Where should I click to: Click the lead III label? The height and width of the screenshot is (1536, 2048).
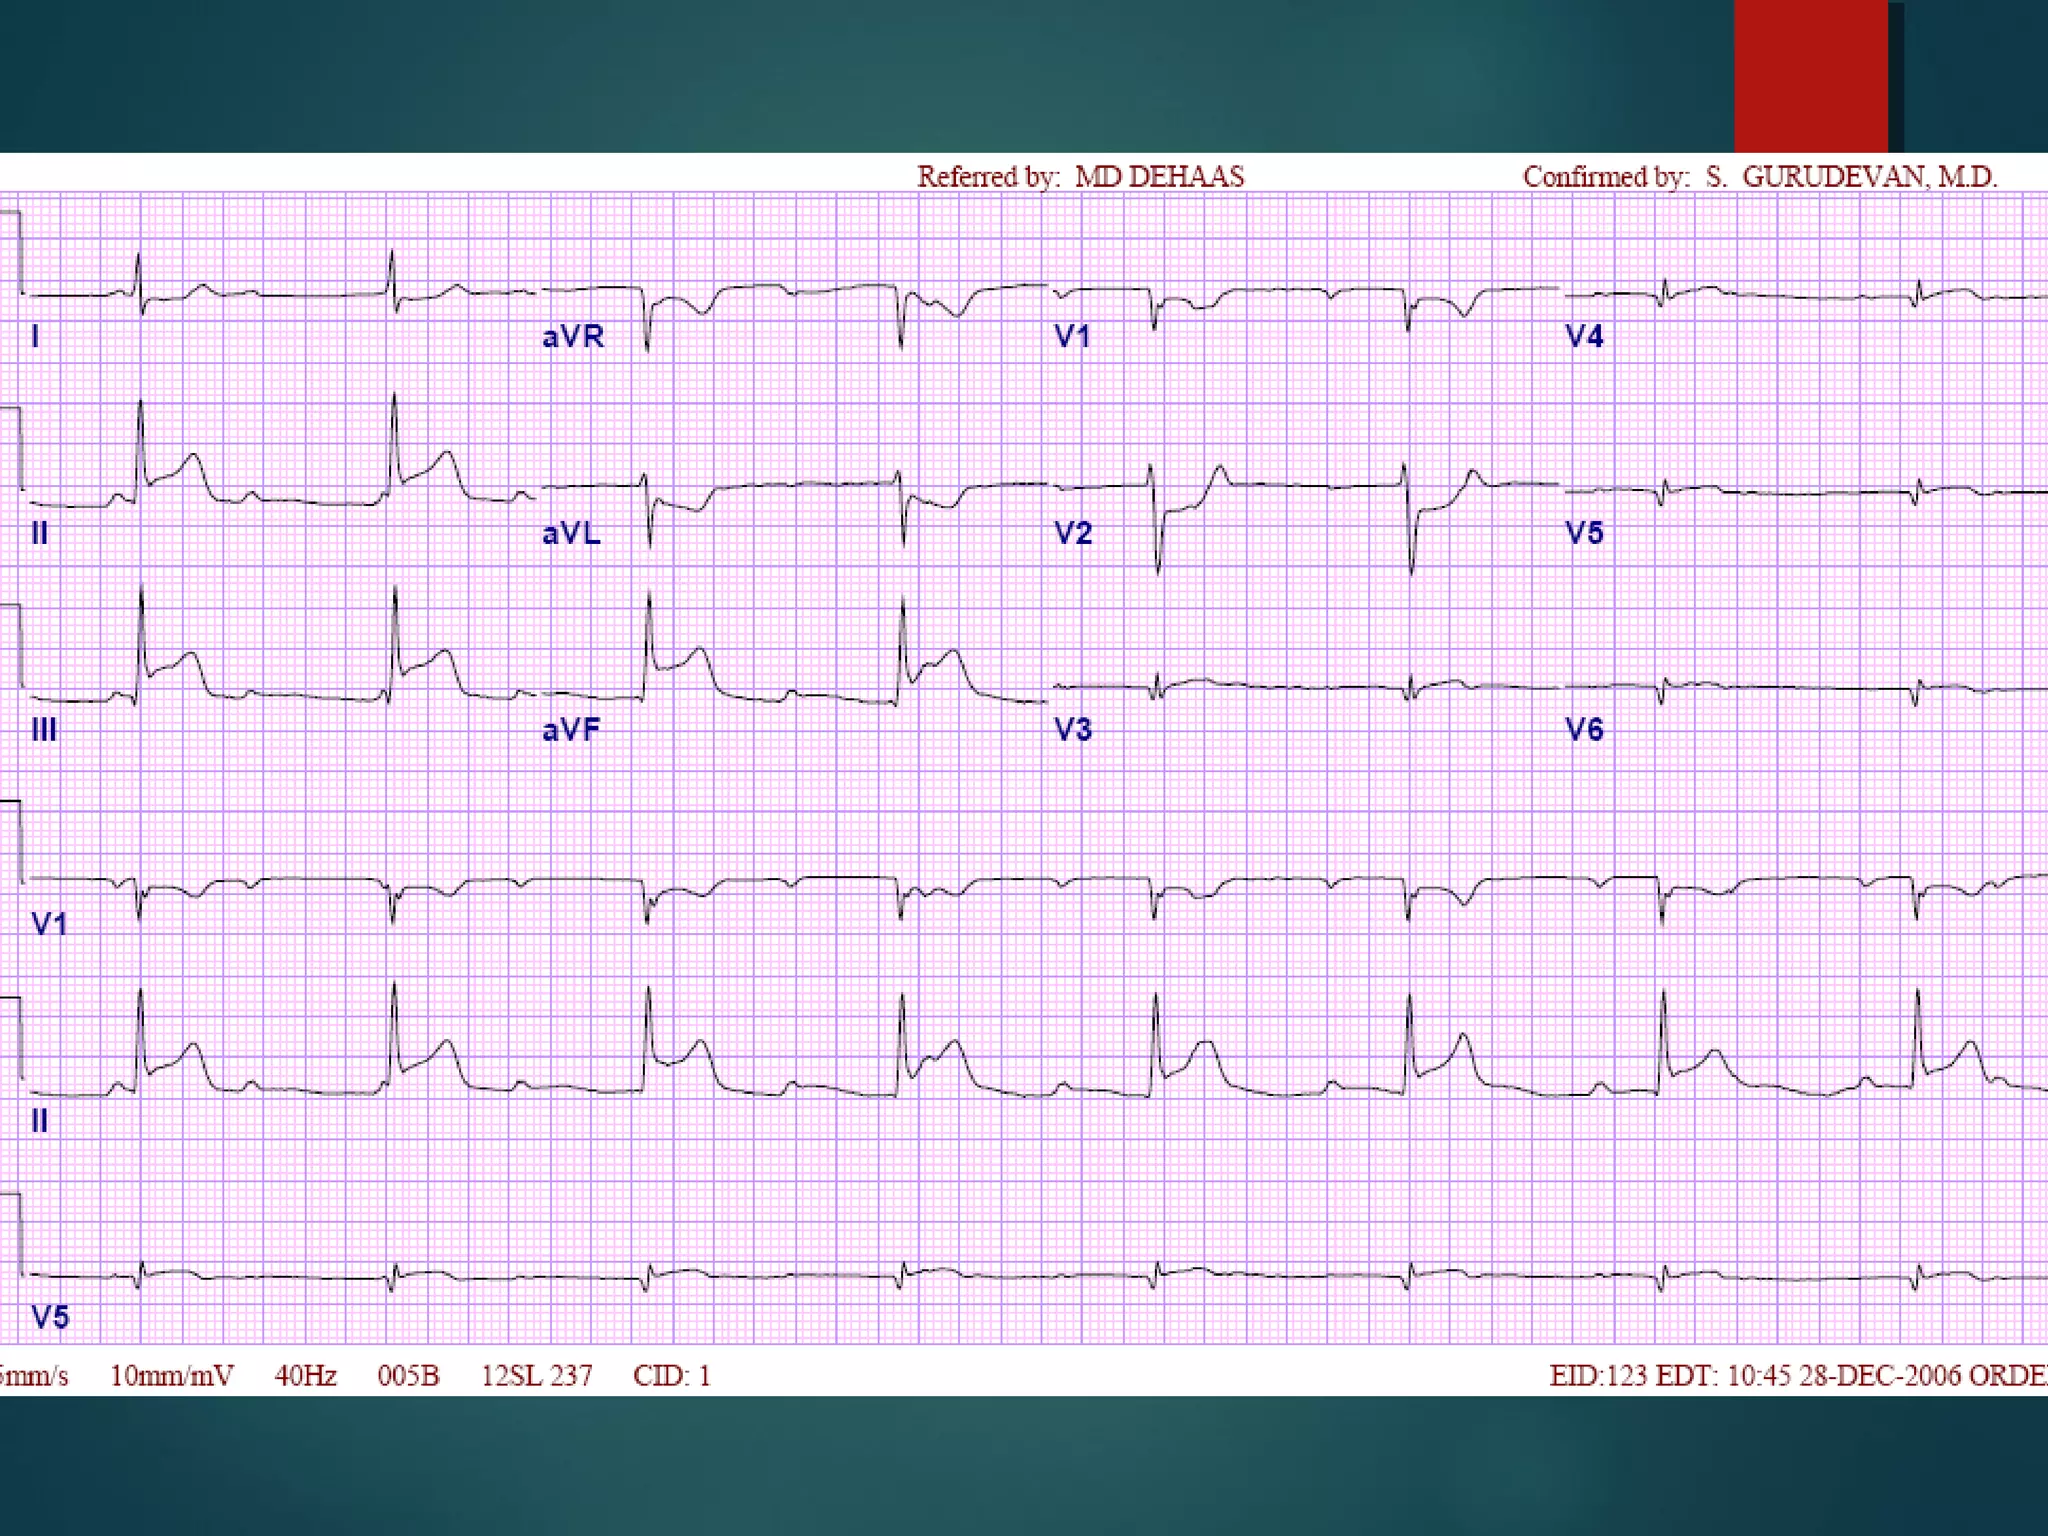(x=43, y=730)
